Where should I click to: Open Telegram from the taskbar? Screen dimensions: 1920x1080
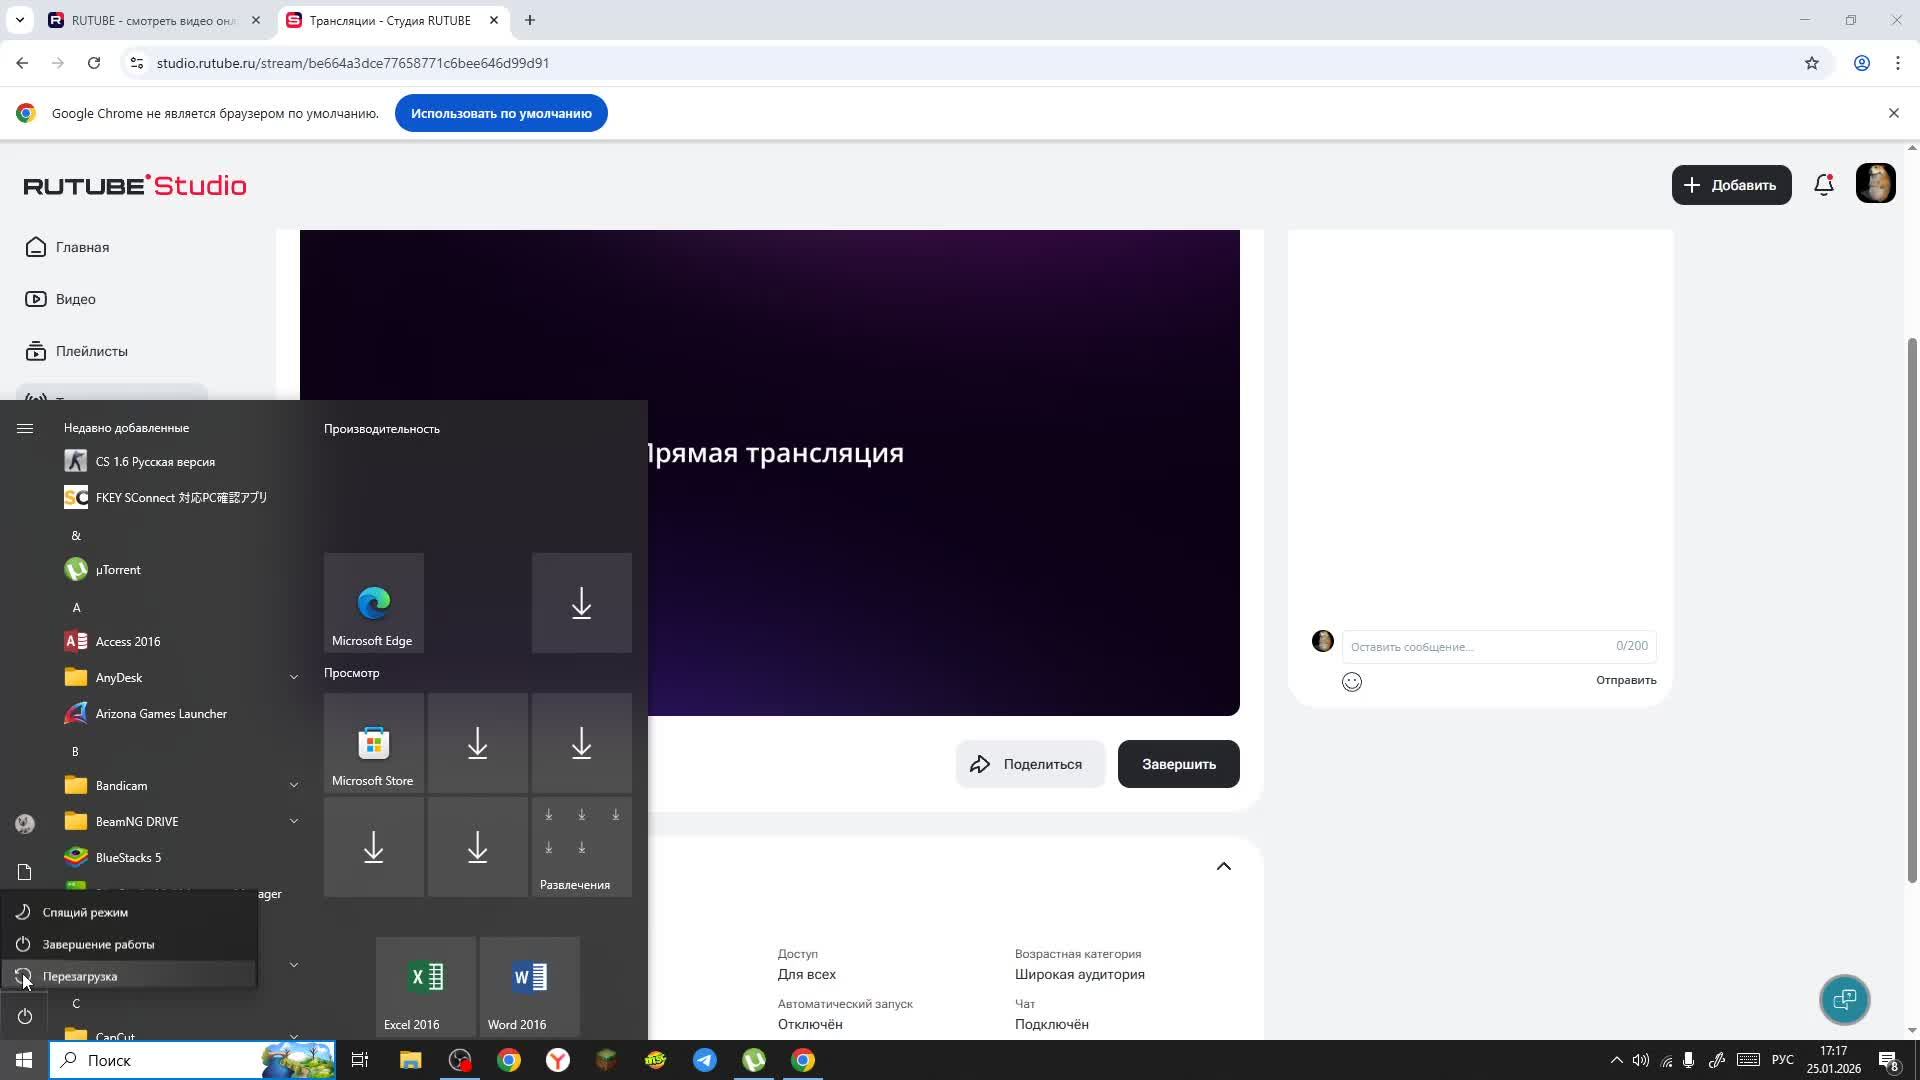click(705, 1060)
